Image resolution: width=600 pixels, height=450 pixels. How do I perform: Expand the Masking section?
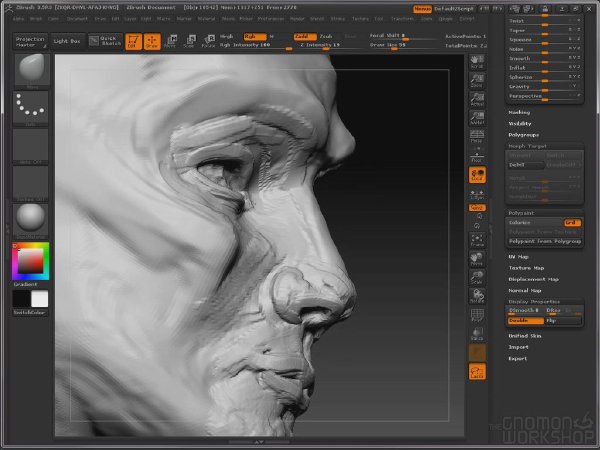[519, 112]
